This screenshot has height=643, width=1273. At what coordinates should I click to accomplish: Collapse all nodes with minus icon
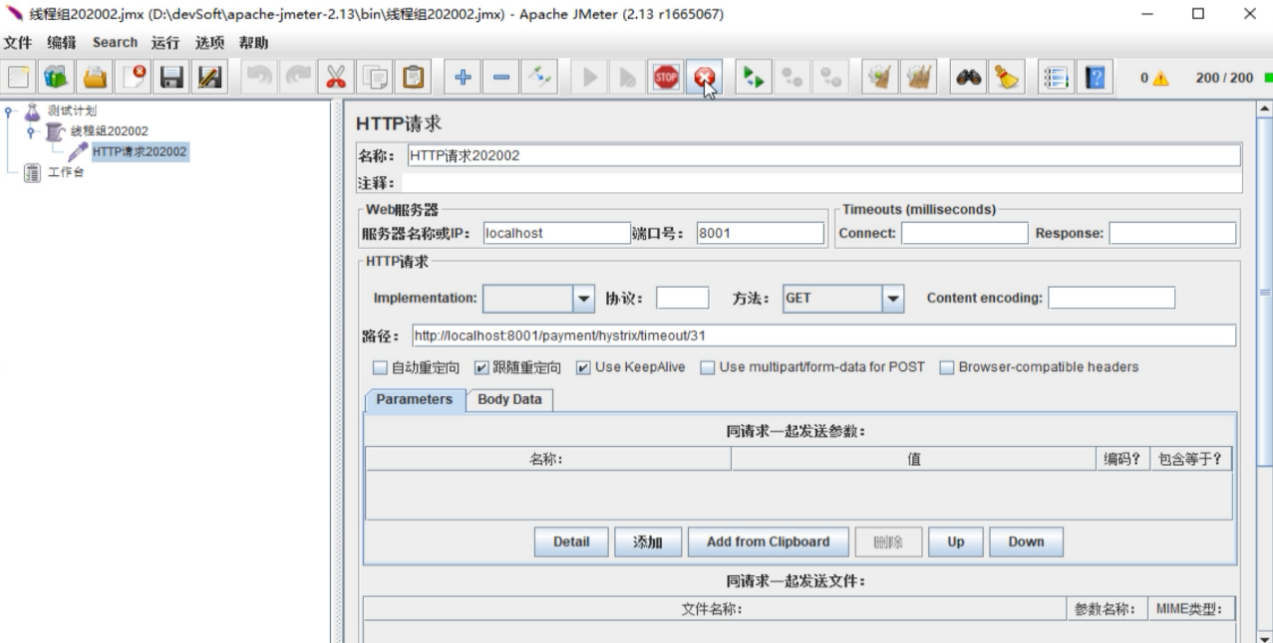pos(502,77)
